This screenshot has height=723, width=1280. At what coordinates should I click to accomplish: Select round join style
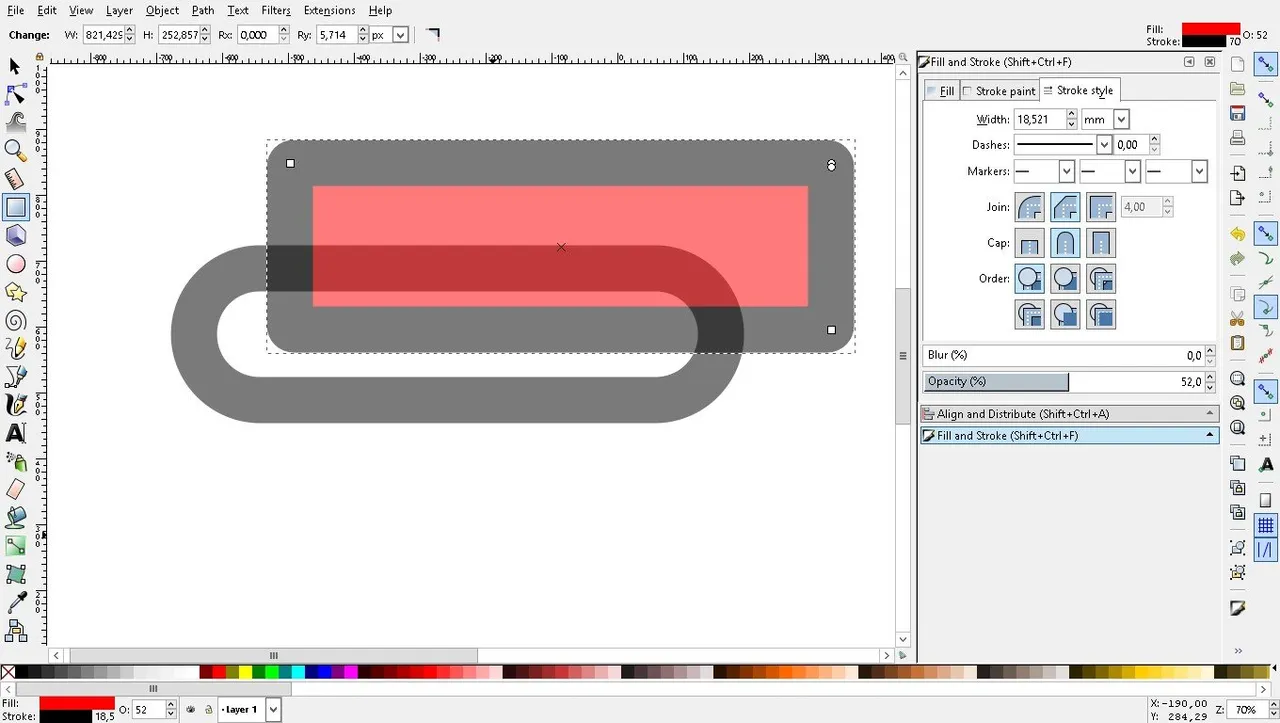click(1030, 207)
